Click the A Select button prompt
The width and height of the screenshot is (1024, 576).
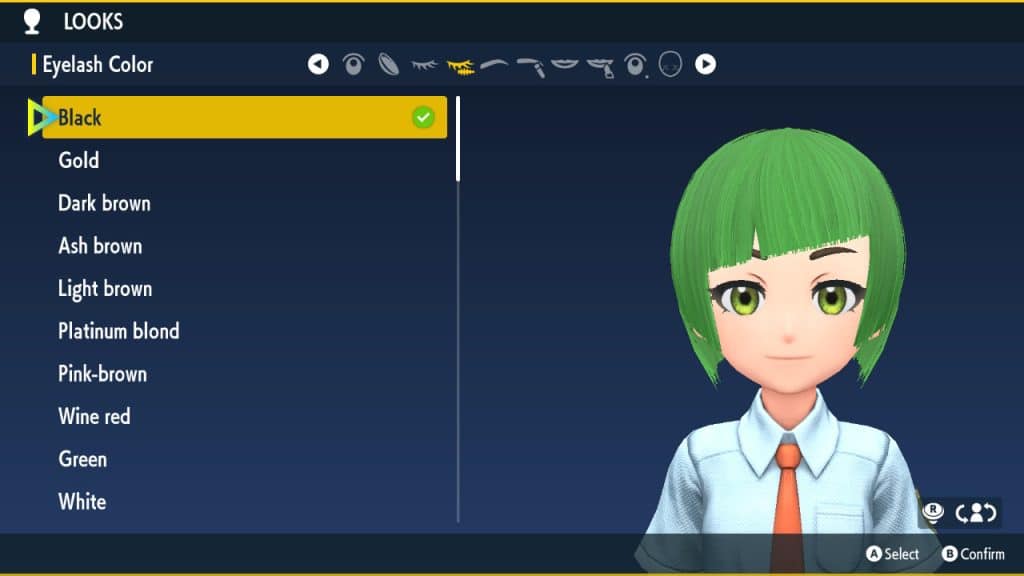pos(893,554)
